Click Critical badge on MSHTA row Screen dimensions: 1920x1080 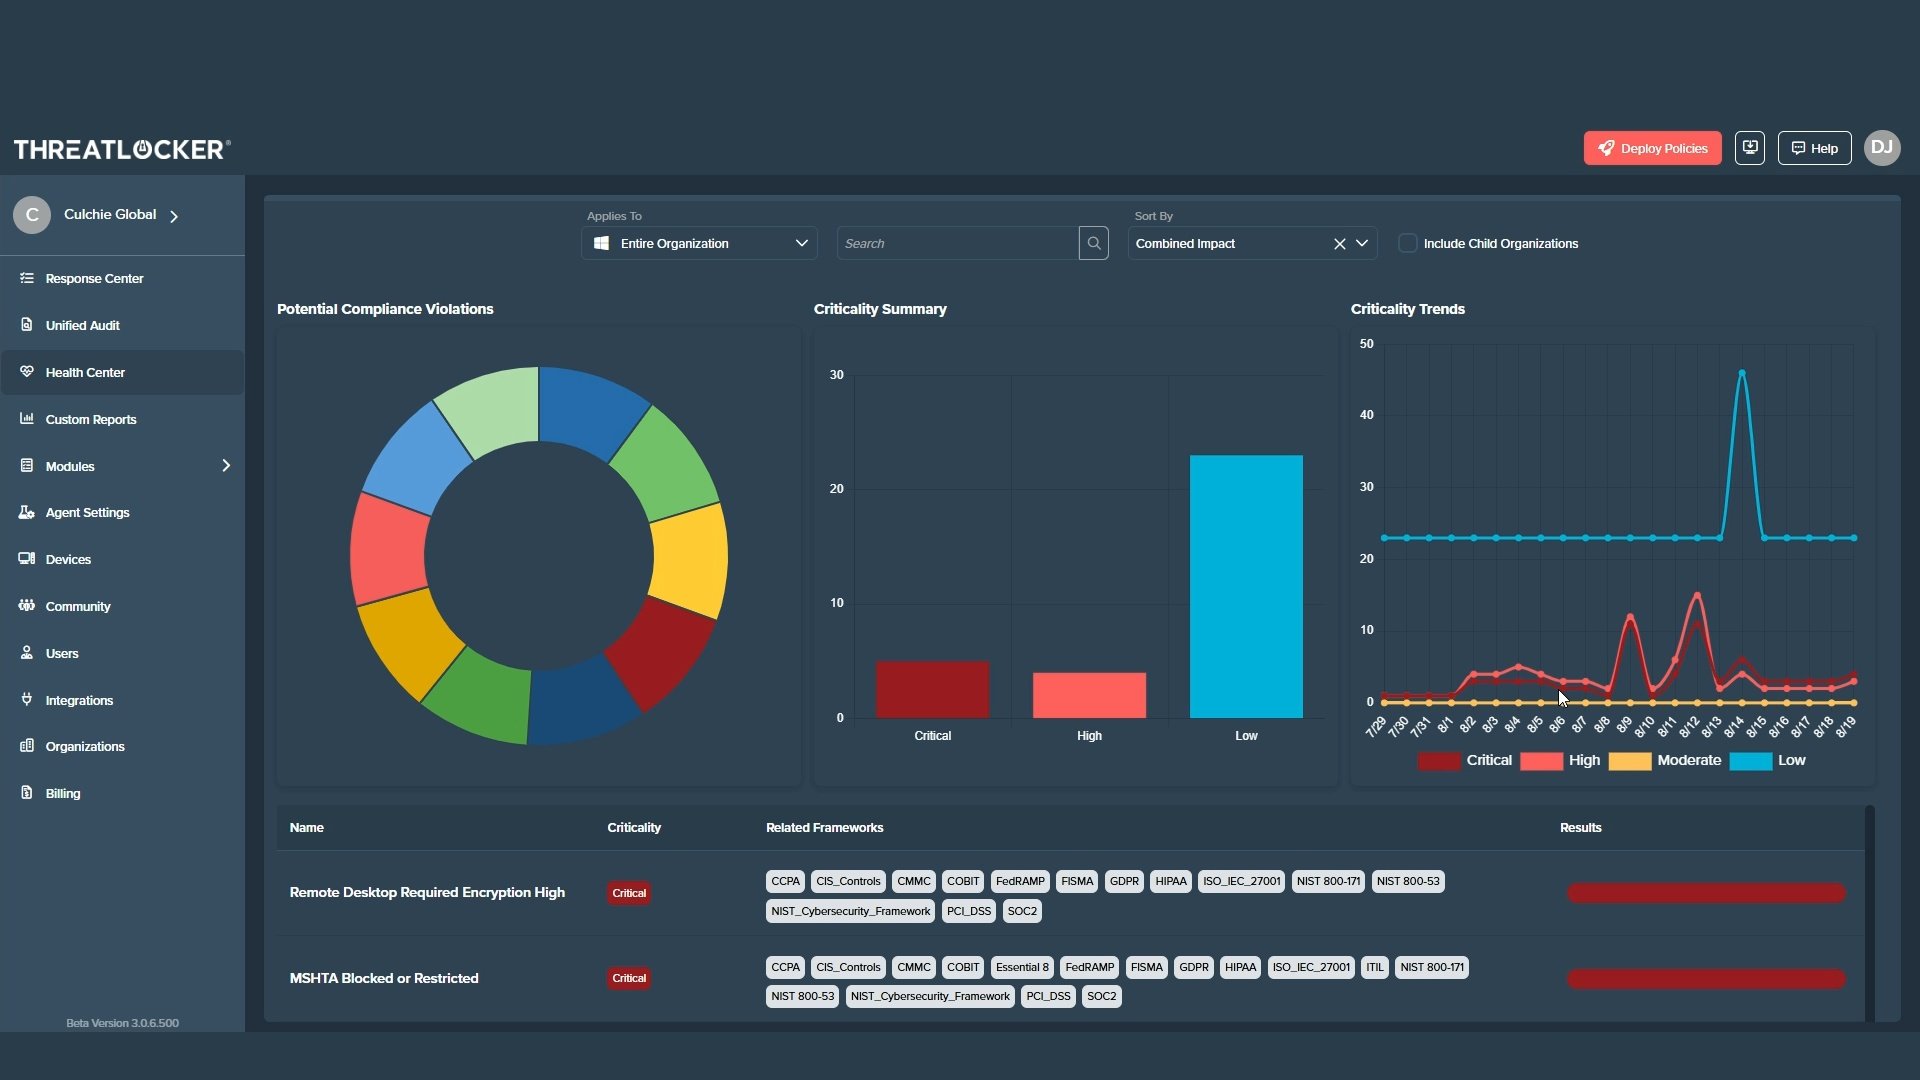point(629,978)
